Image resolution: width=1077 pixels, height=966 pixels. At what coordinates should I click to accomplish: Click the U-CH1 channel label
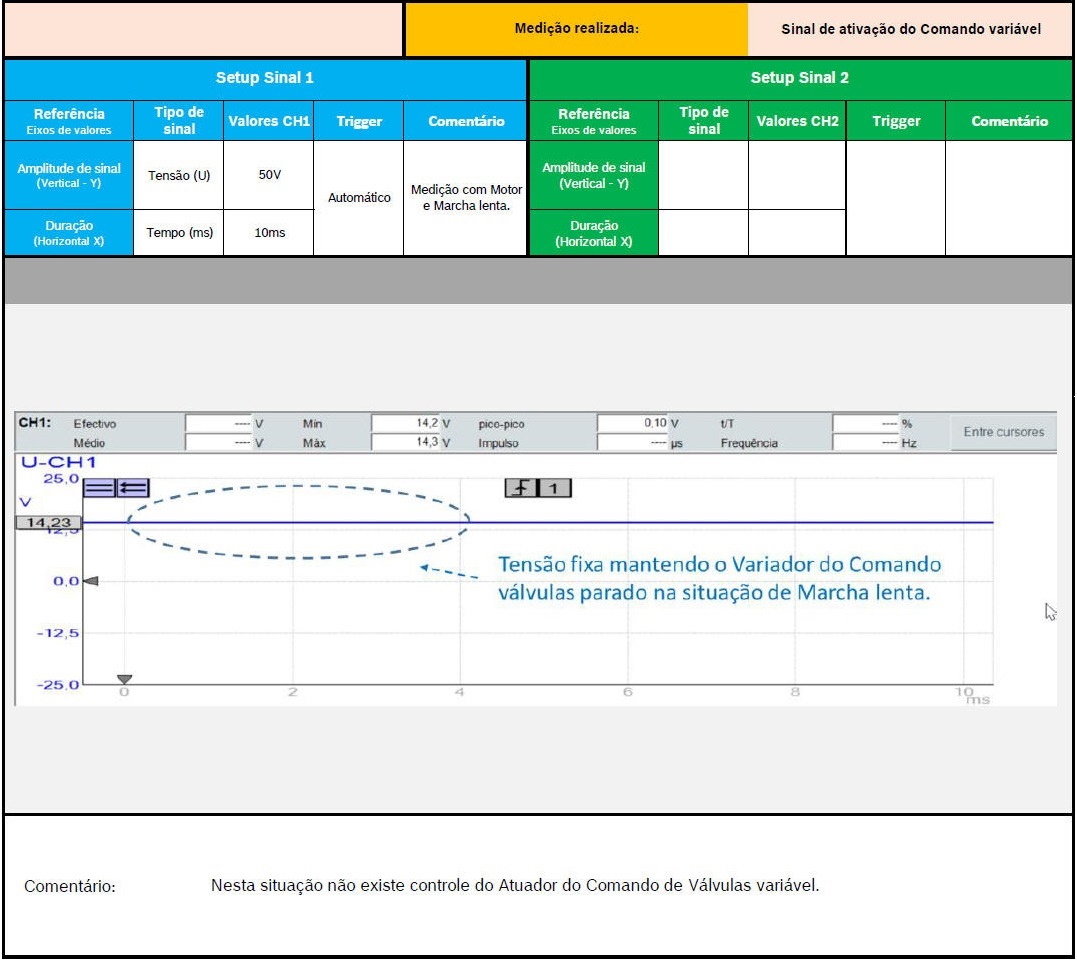(x=58, y=463)
